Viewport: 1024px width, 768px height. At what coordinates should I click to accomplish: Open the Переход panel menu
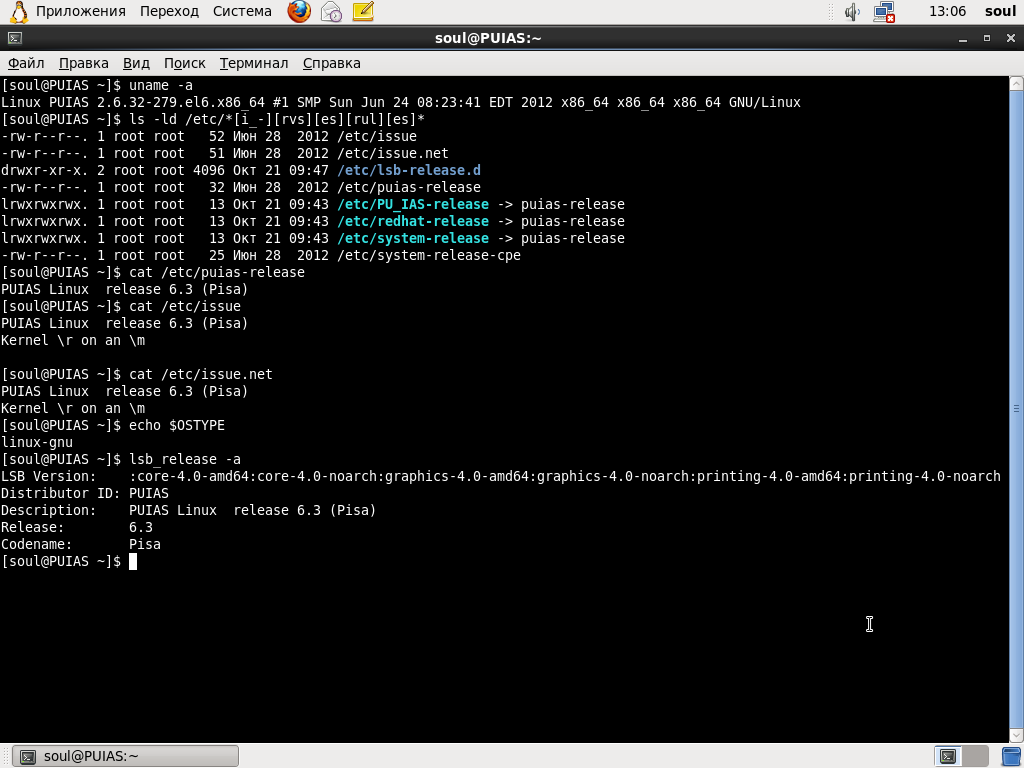pos(169,11)
